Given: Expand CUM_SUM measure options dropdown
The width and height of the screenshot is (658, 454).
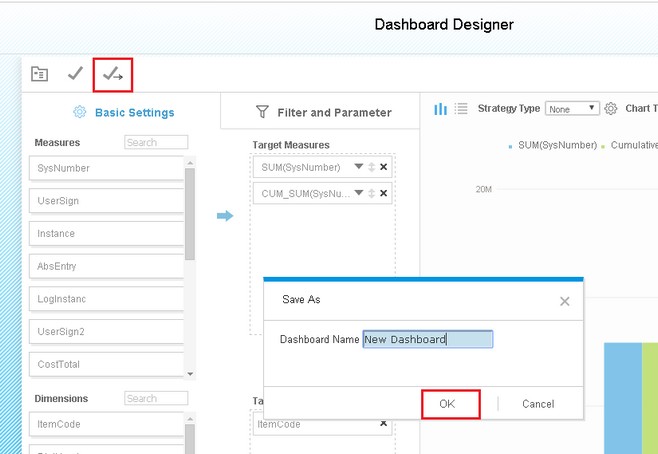Looking at the screenshot, I should pos(359,193).
